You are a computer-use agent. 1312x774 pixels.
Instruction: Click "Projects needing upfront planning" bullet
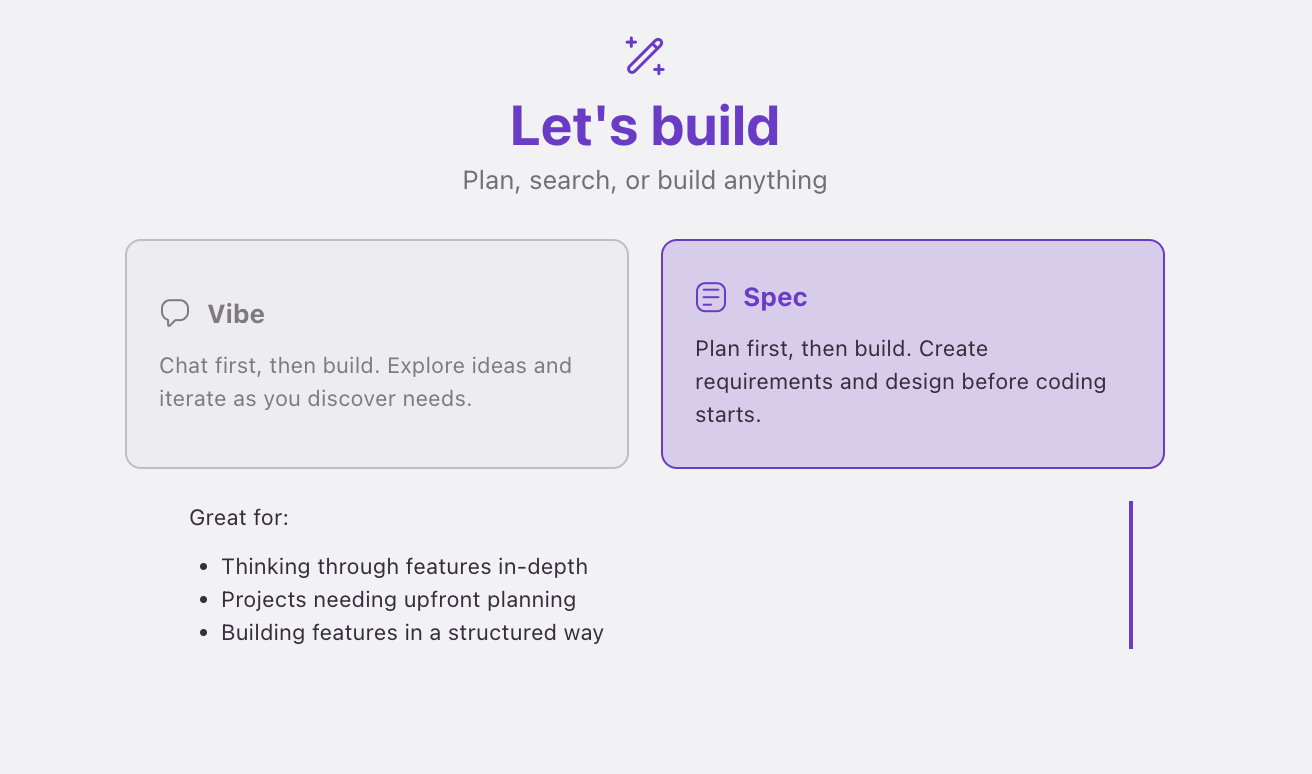399,600
